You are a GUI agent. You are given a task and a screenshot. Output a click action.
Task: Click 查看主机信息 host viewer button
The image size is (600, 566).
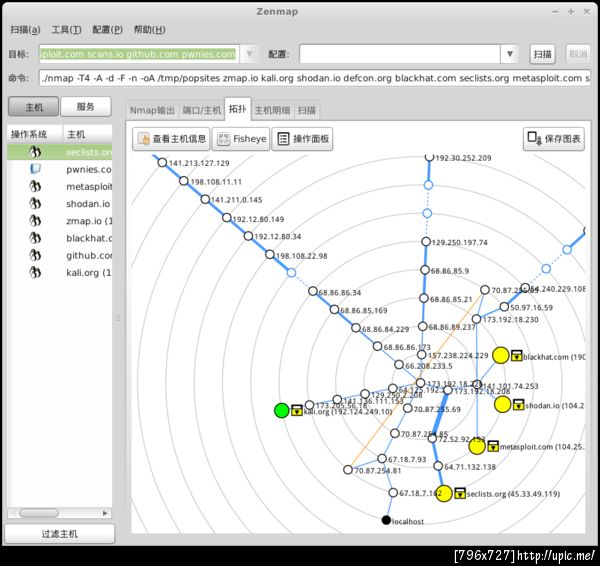click(x=171, y=139)
